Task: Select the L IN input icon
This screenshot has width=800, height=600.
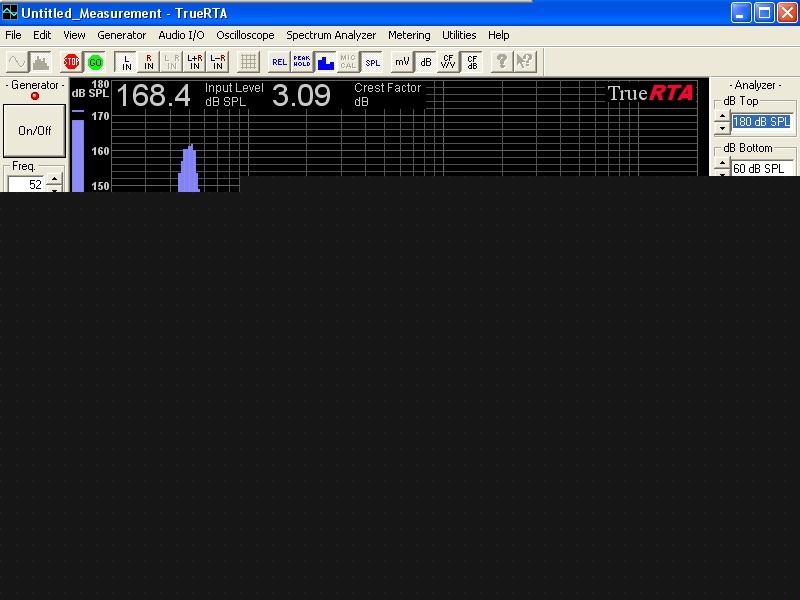Action: coord(126,62)
